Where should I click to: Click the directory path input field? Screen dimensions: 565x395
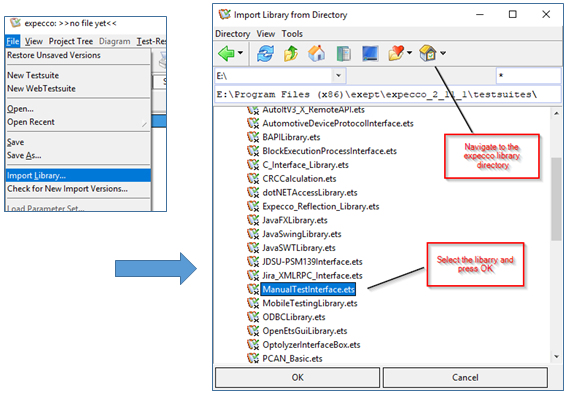tap(387, 95)
